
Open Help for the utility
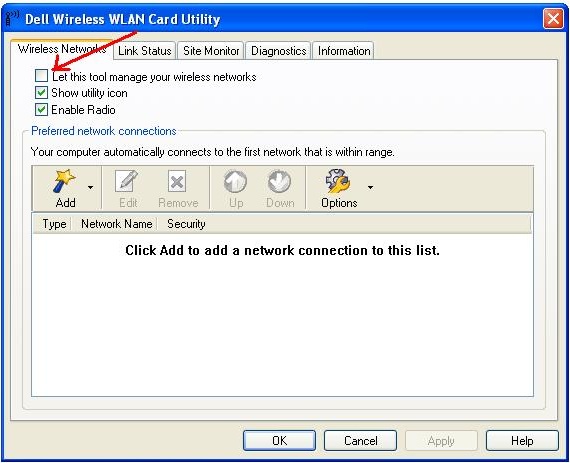522,440
